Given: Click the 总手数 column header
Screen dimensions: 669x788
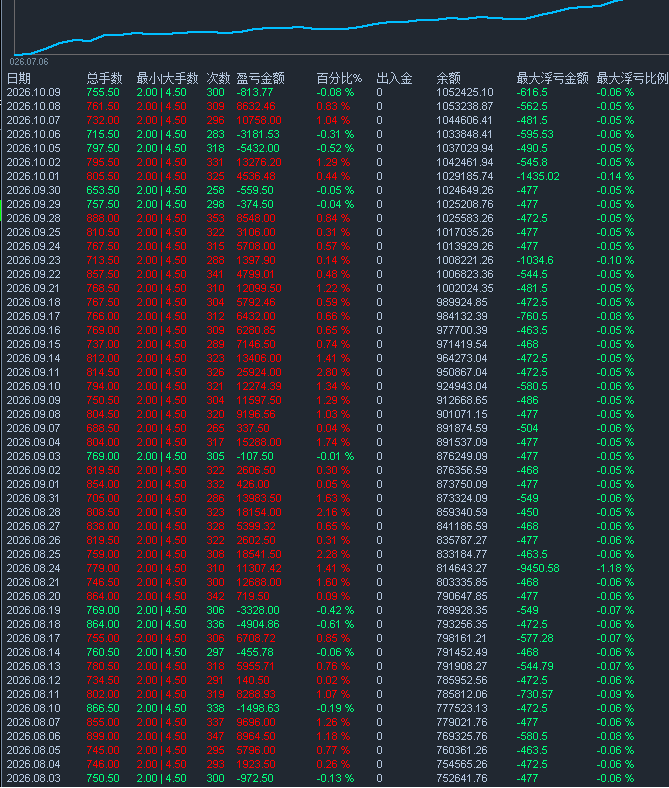Looking at the screenshot, I should (104, 78).
